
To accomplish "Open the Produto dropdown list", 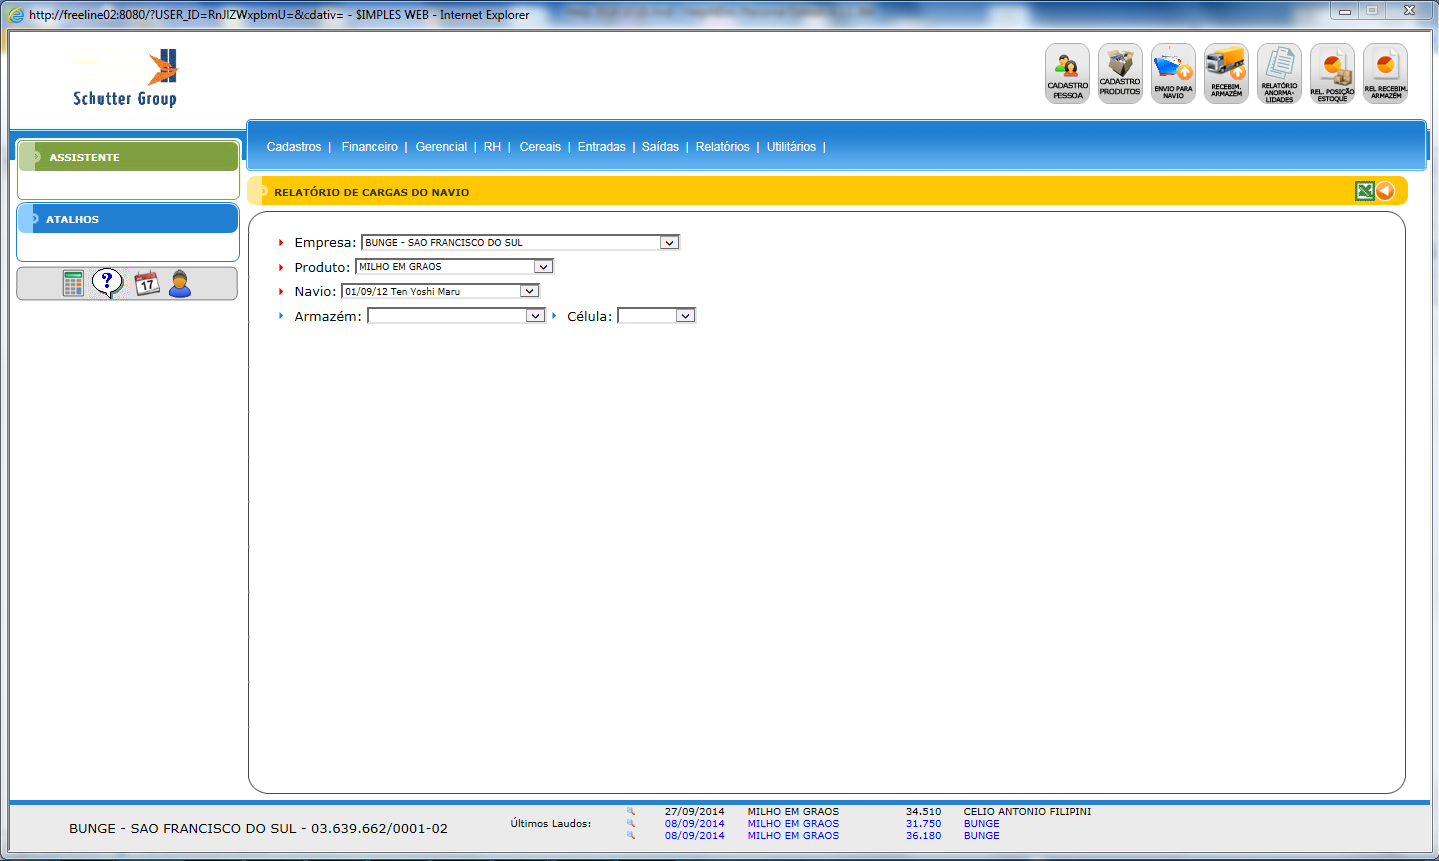I will 542,267.
